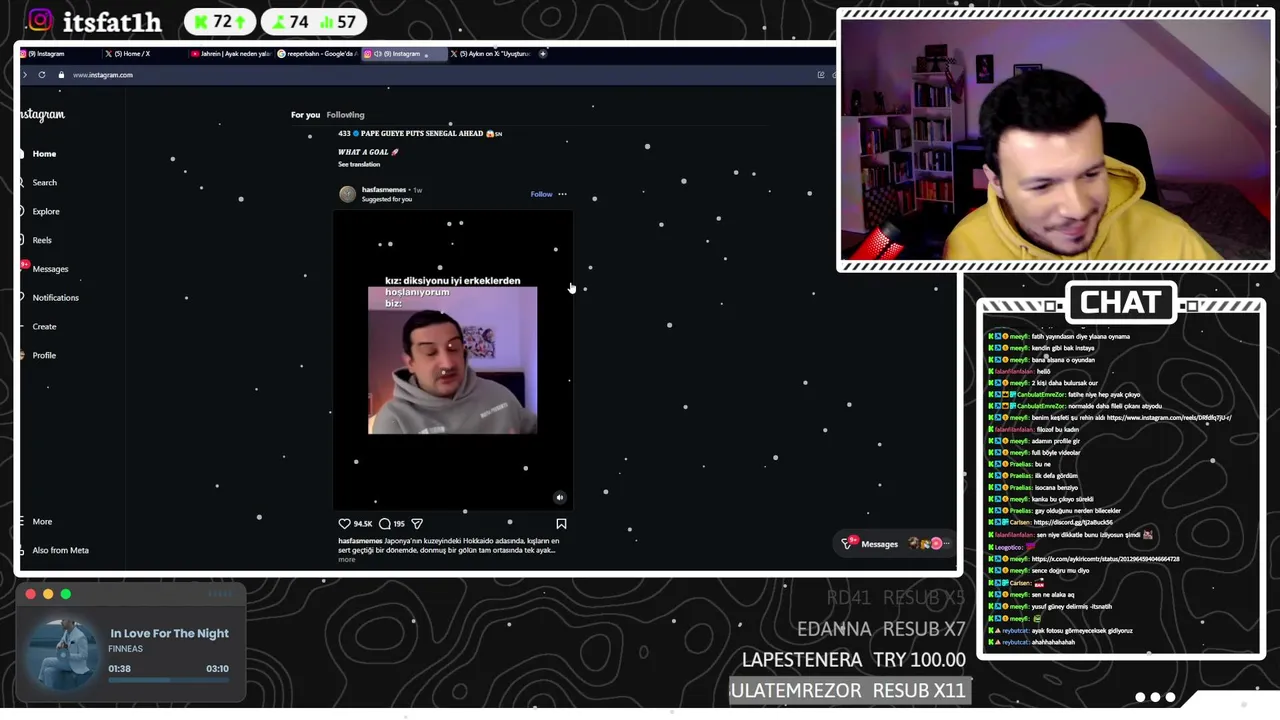This screenshot has width=1280, height=720.
Task: Click the green dot on the music widget
Action: [x=66, y=594]
